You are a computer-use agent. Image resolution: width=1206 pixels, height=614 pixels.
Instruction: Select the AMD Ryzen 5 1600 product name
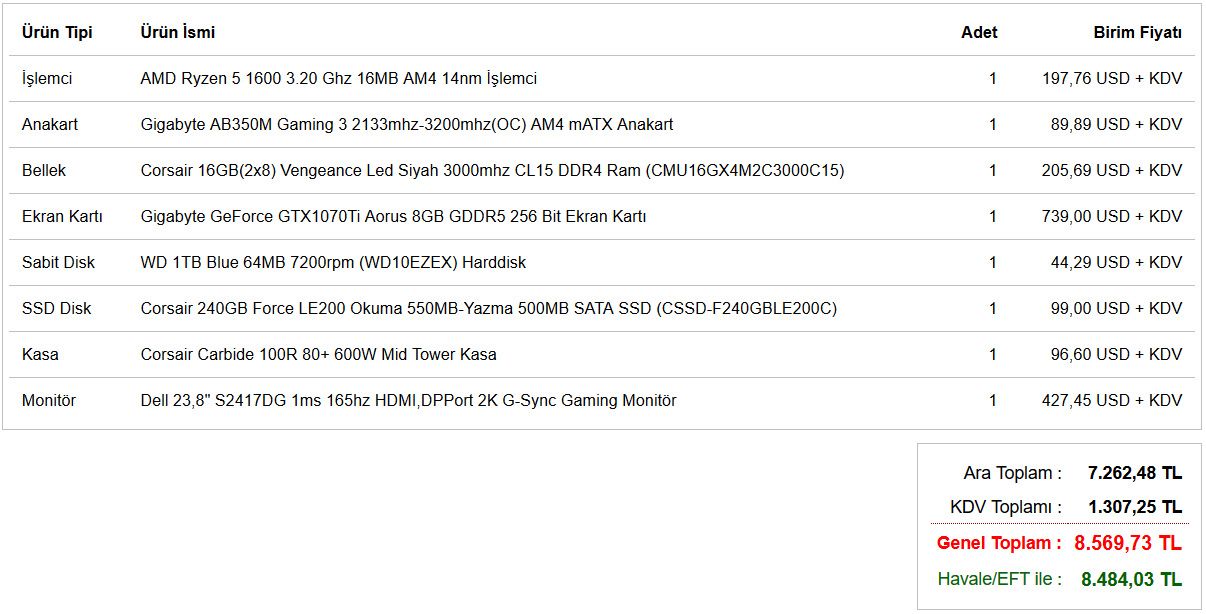click(x=339, y=78)
